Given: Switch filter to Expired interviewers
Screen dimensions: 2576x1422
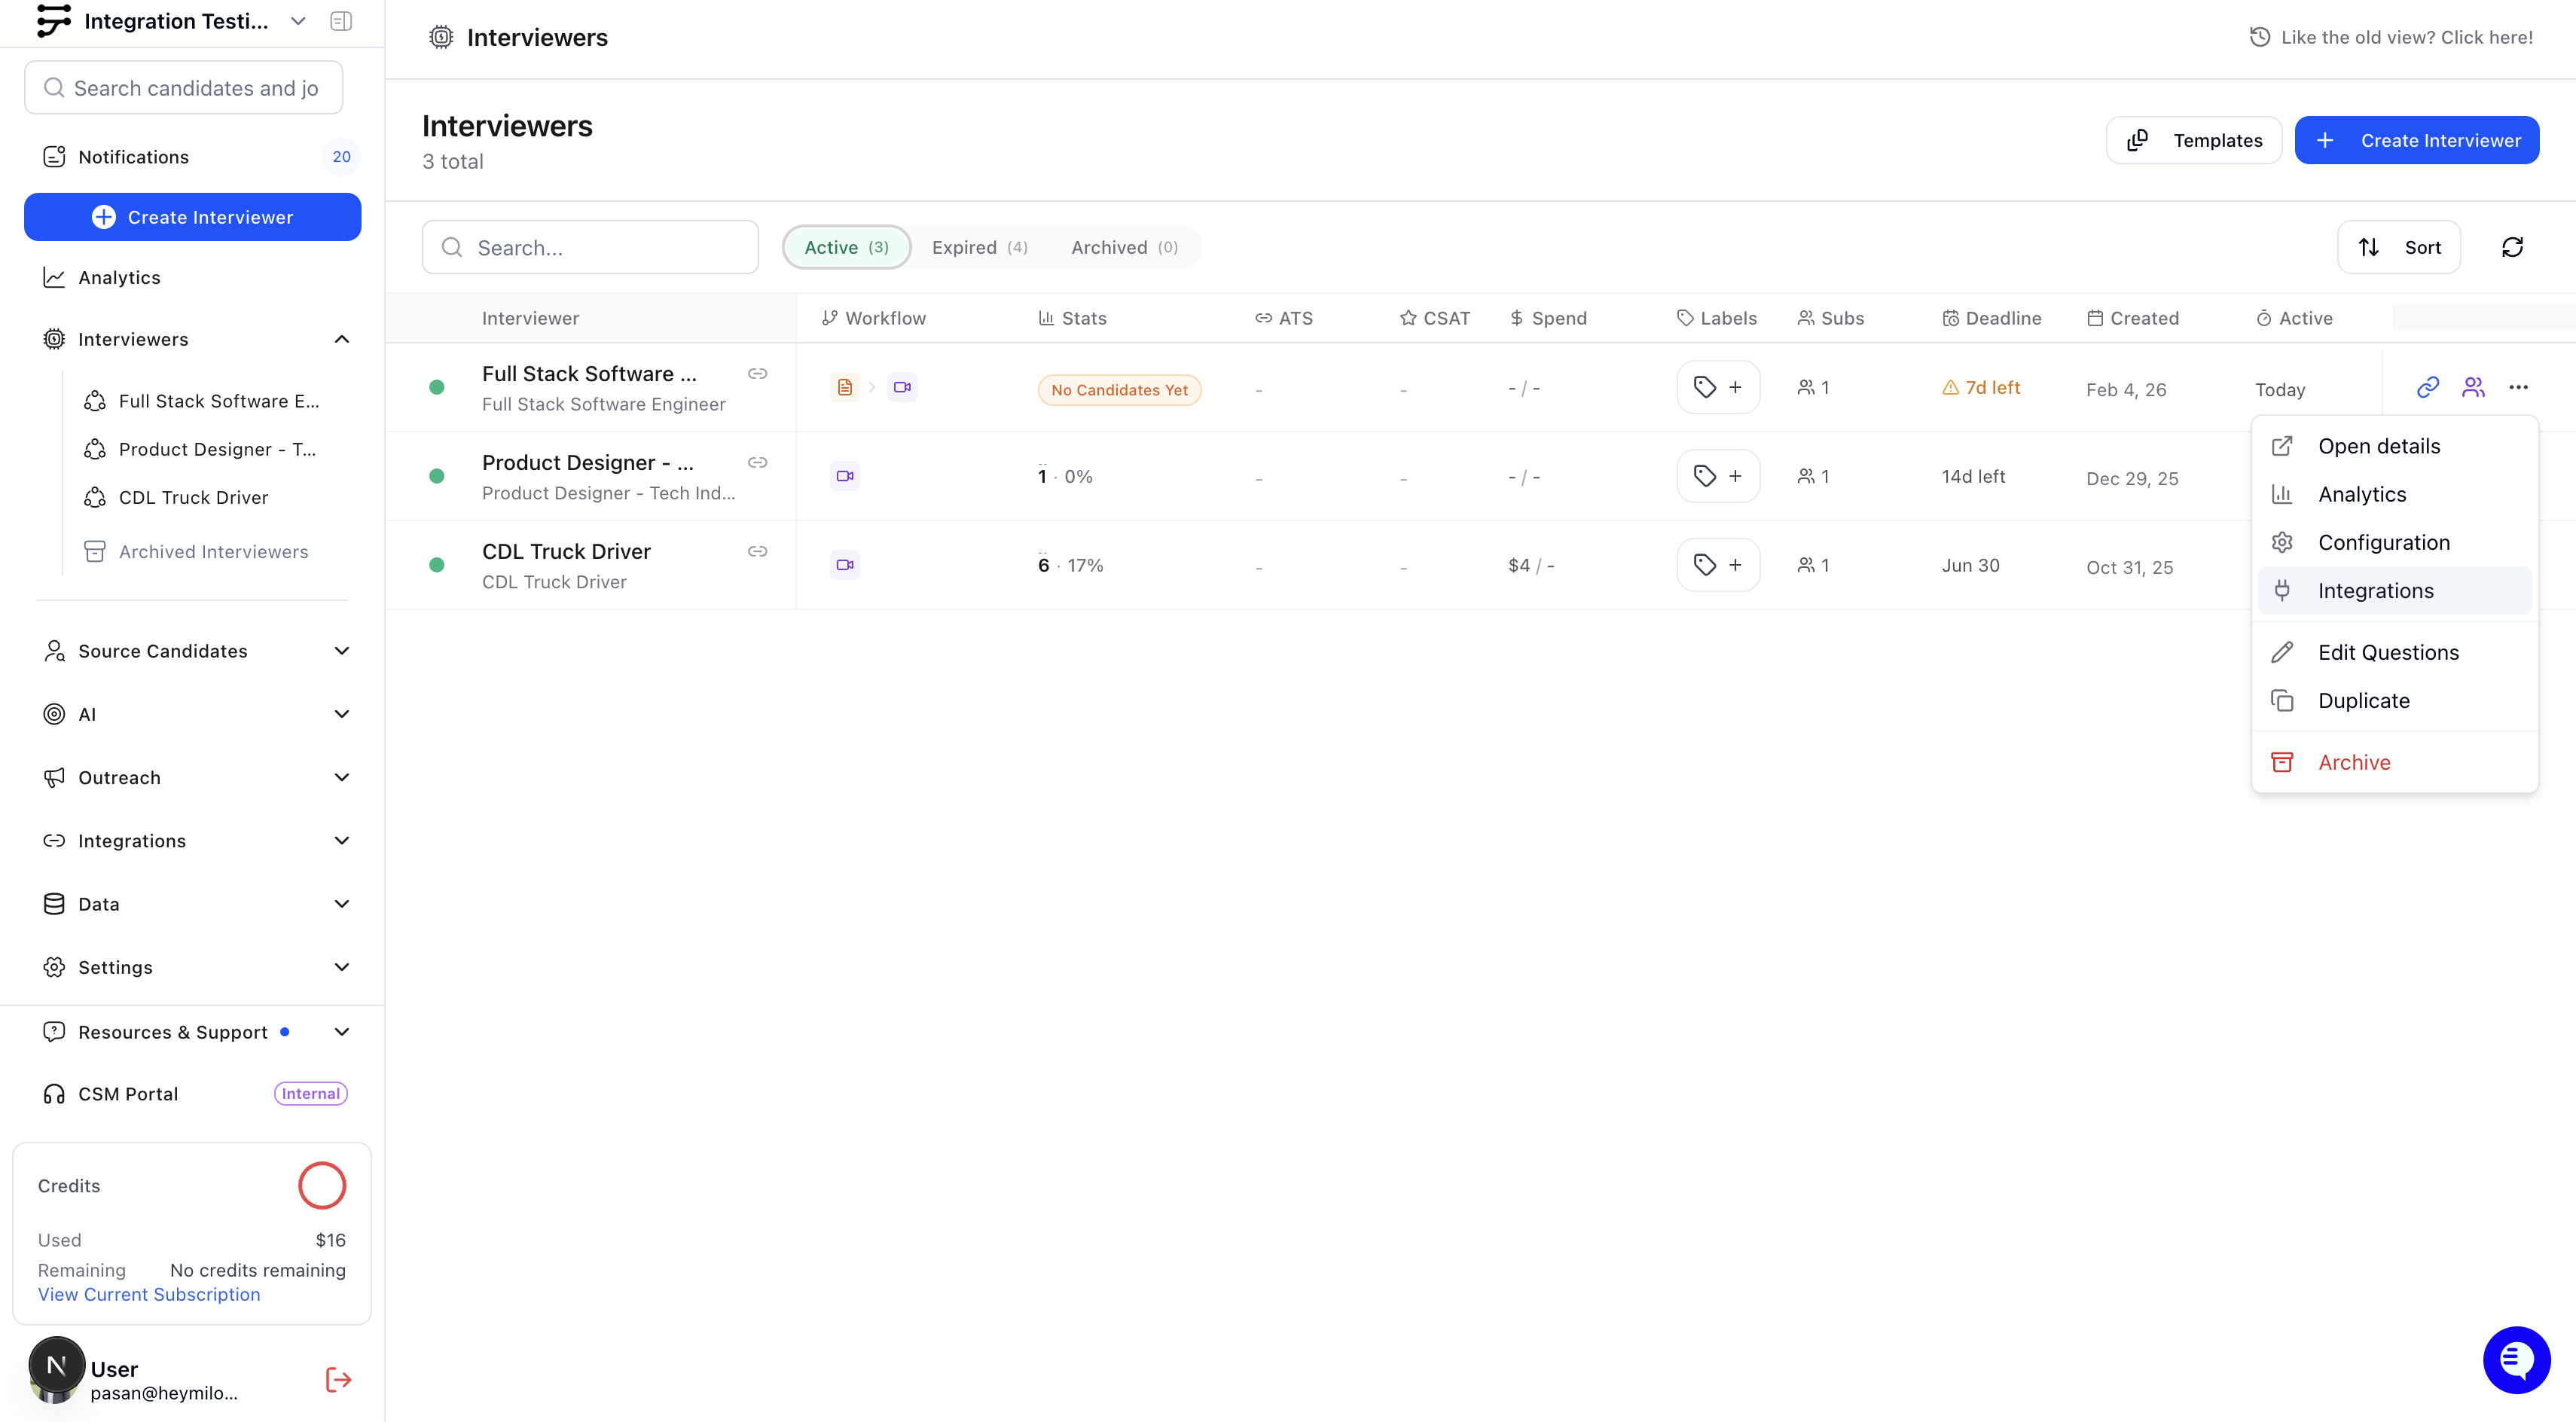Looking at the screenshot, I should coord(979,247).
